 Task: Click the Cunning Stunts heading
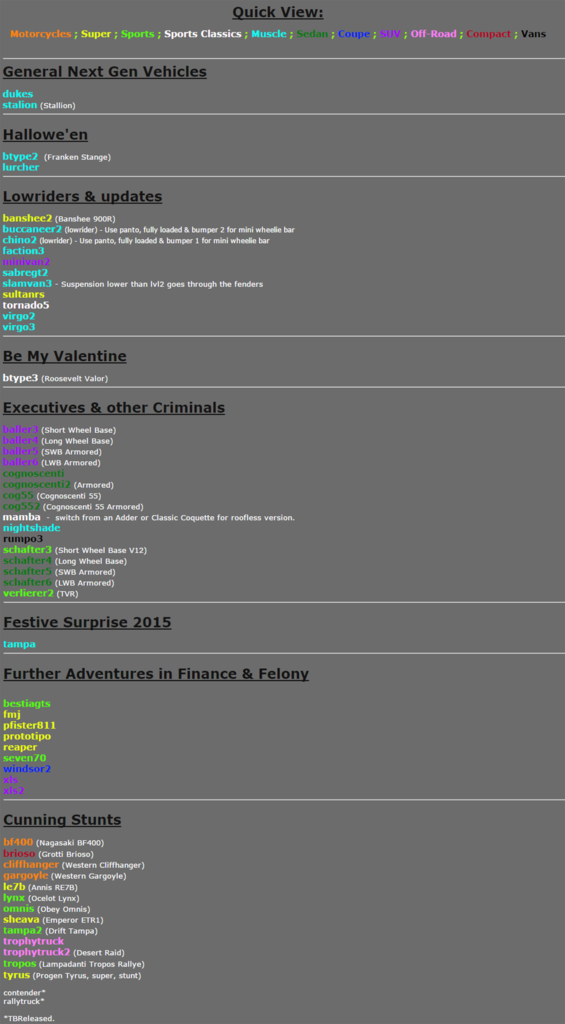click(62, 820)
